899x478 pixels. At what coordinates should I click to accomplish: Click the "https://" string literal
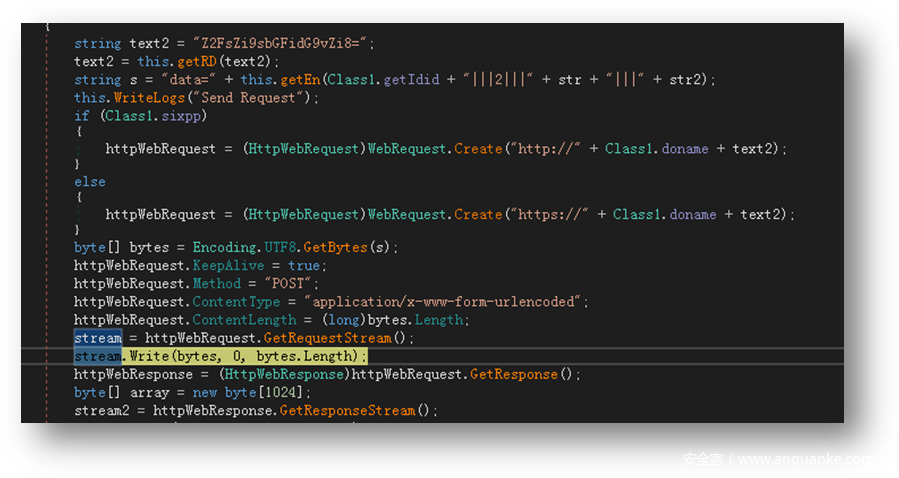(549, 214)
